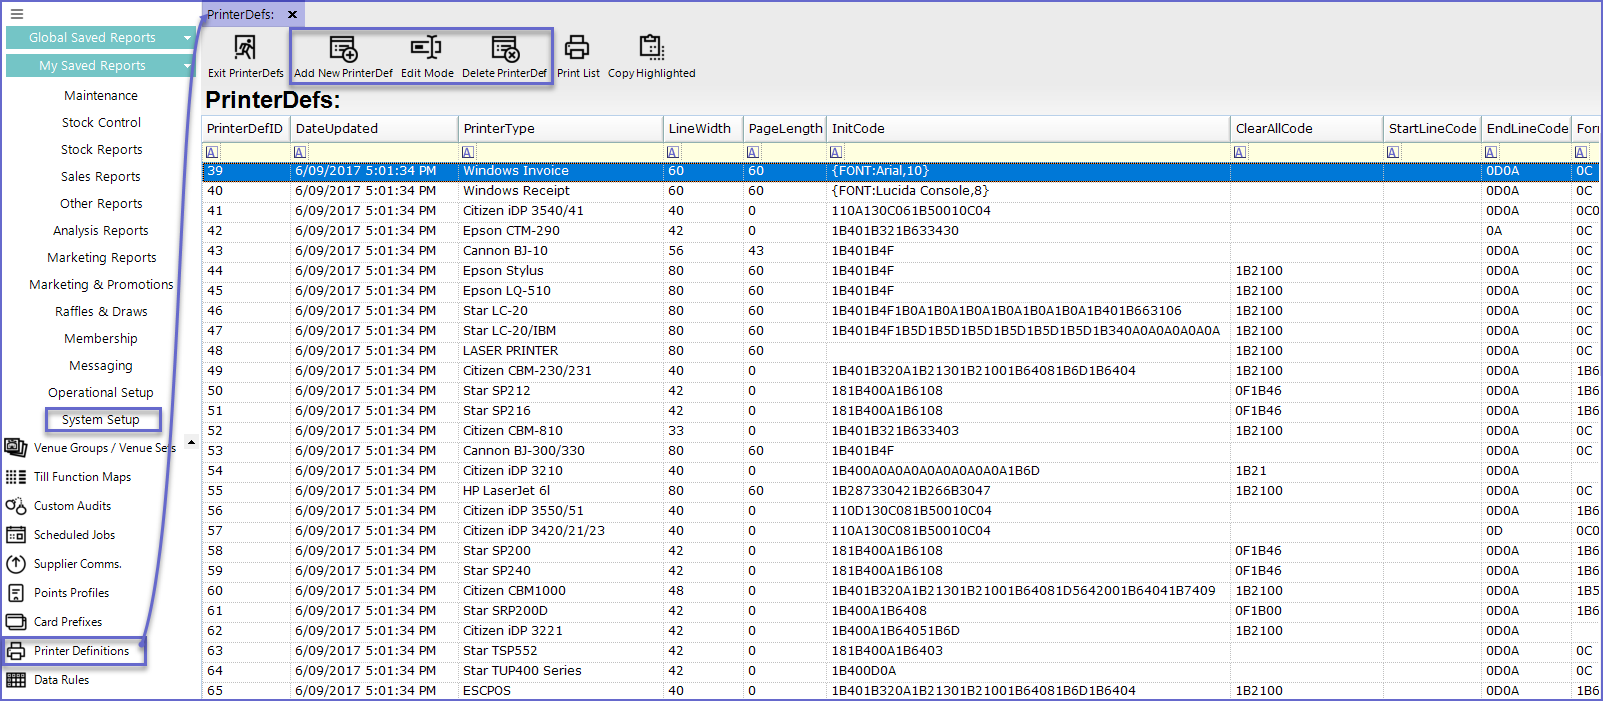1603x701 pixels.
Task: Click the Delete PrinterDef icon
Action: tap(505, 48)
